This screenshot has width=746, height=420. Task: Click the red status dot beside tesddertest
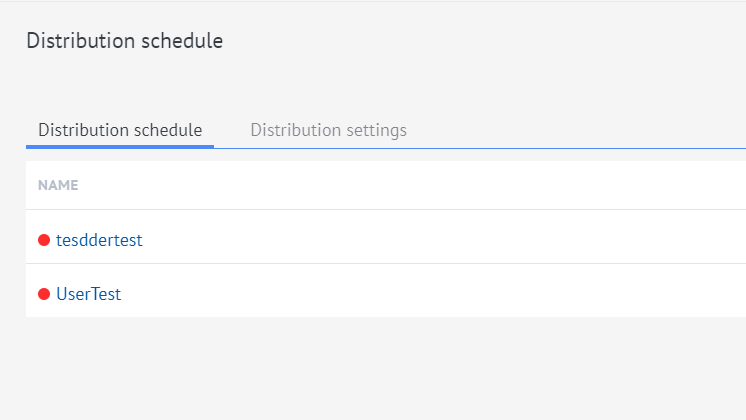click(x=44, y=240)
